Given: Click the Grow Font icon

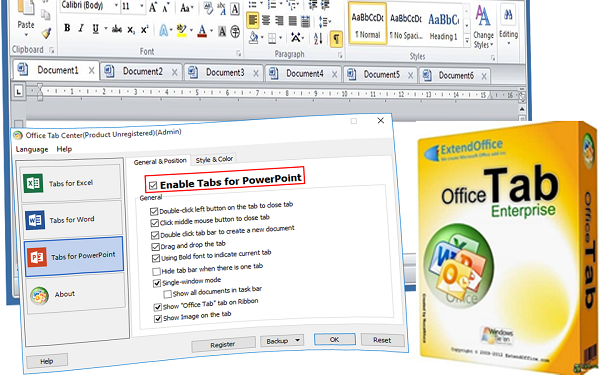Looking at the screenshot, I should point(153,7).
